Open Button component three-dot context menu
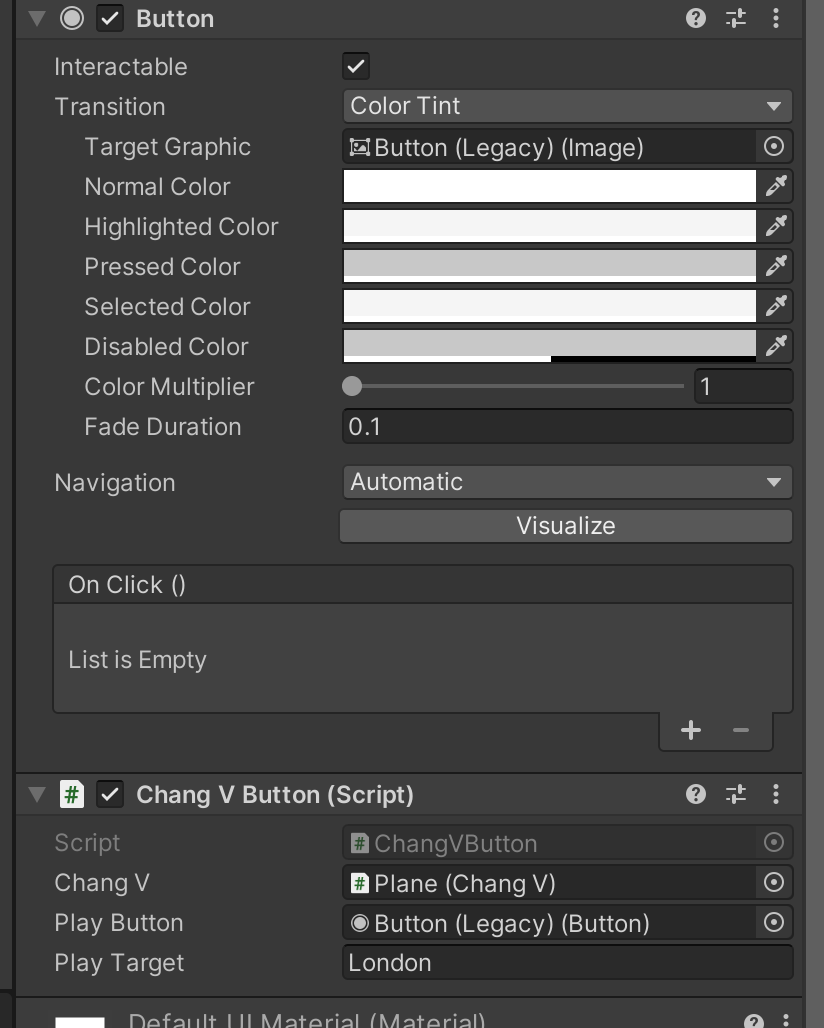 click(x=776, y=18)
